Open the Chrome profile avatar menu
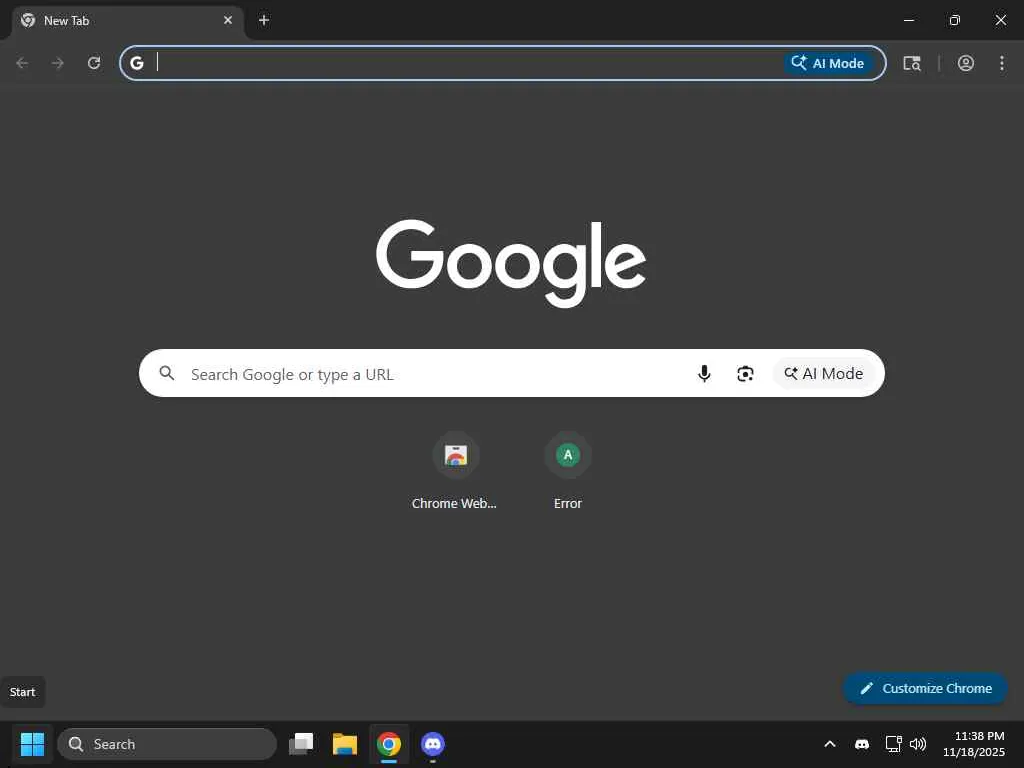Viewport: 1024px width, 768px height. (x=966, y=63)
